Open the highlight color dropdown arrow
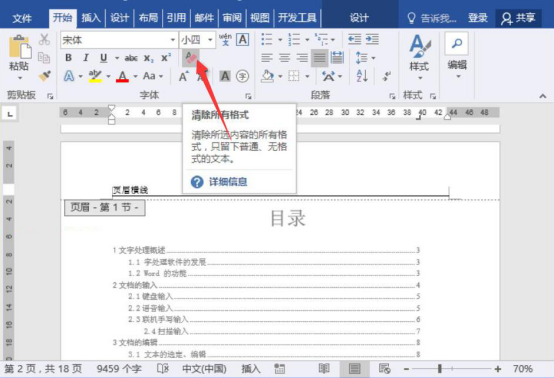This screenshot has width=554, height=378. [x=108, y=76]
